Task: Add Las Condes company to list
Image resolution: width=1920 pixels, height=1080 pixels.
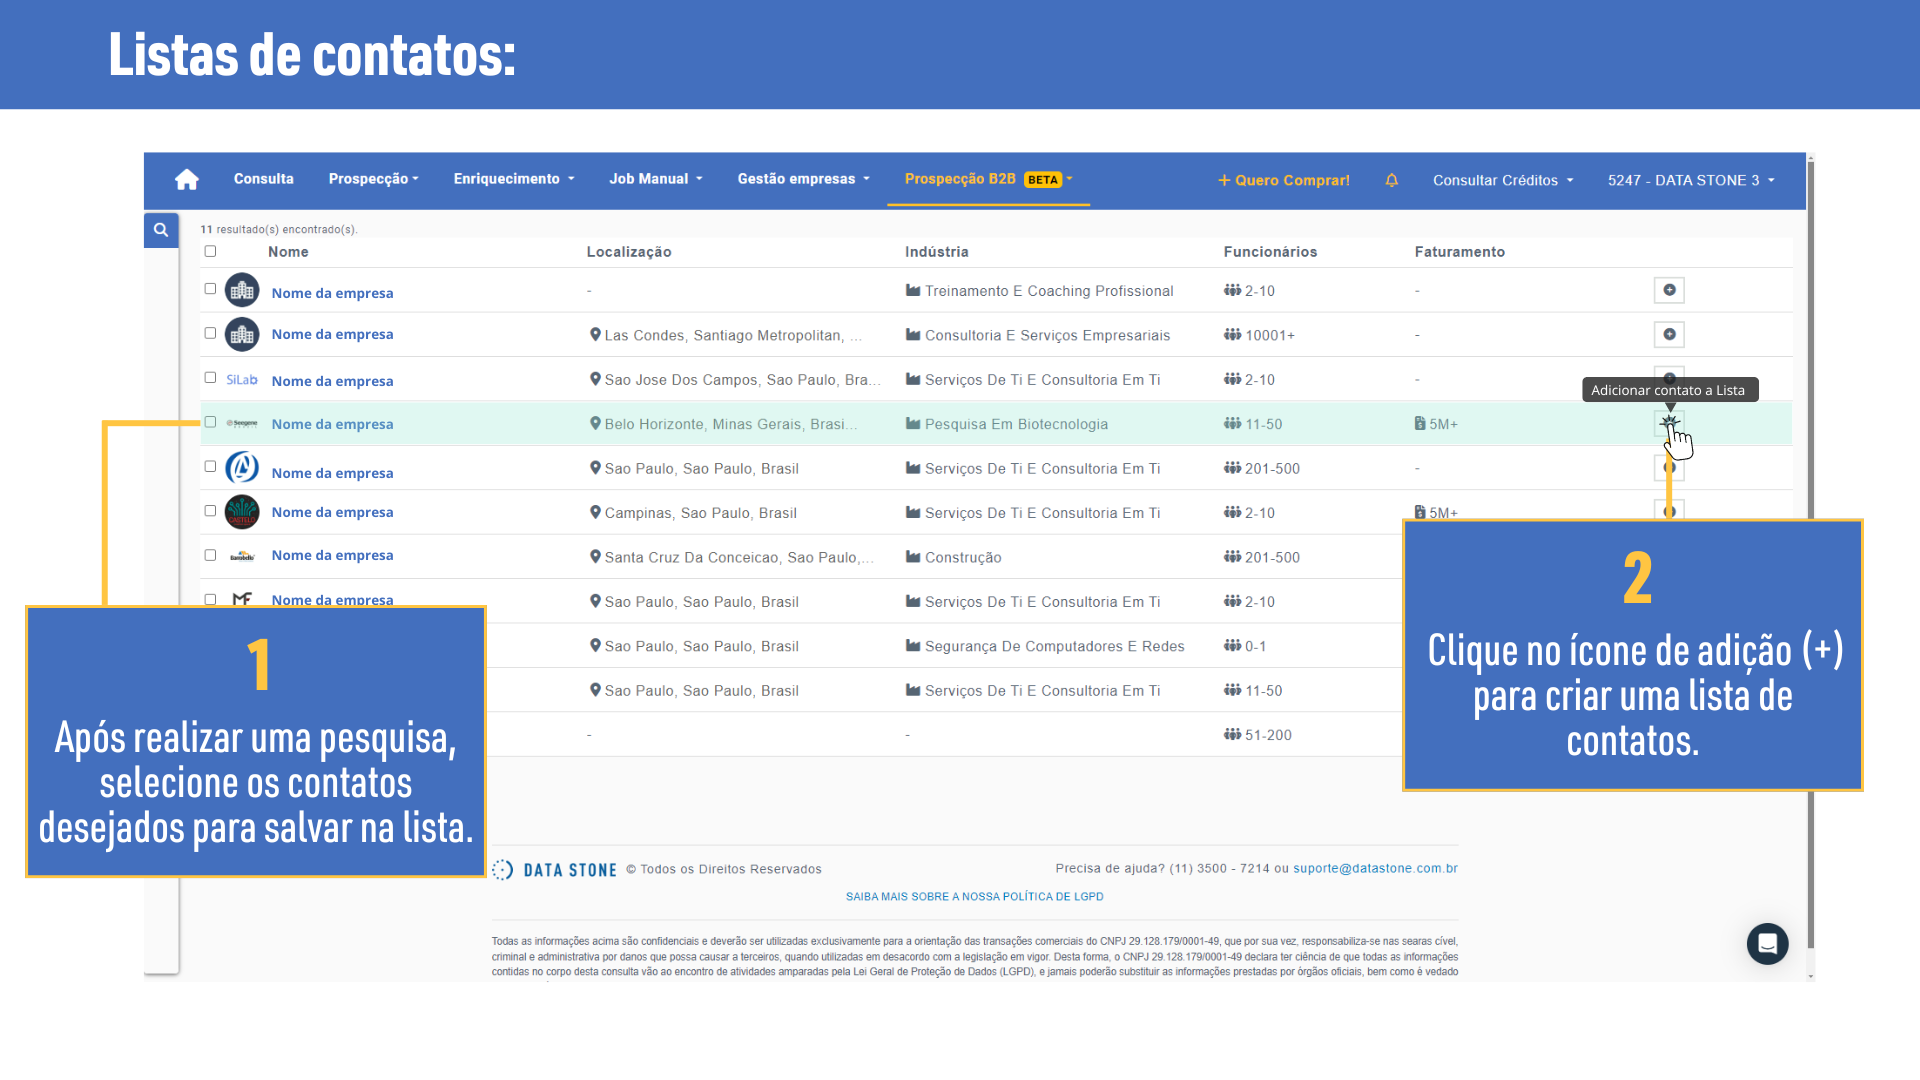Action: coord(1669,334)
